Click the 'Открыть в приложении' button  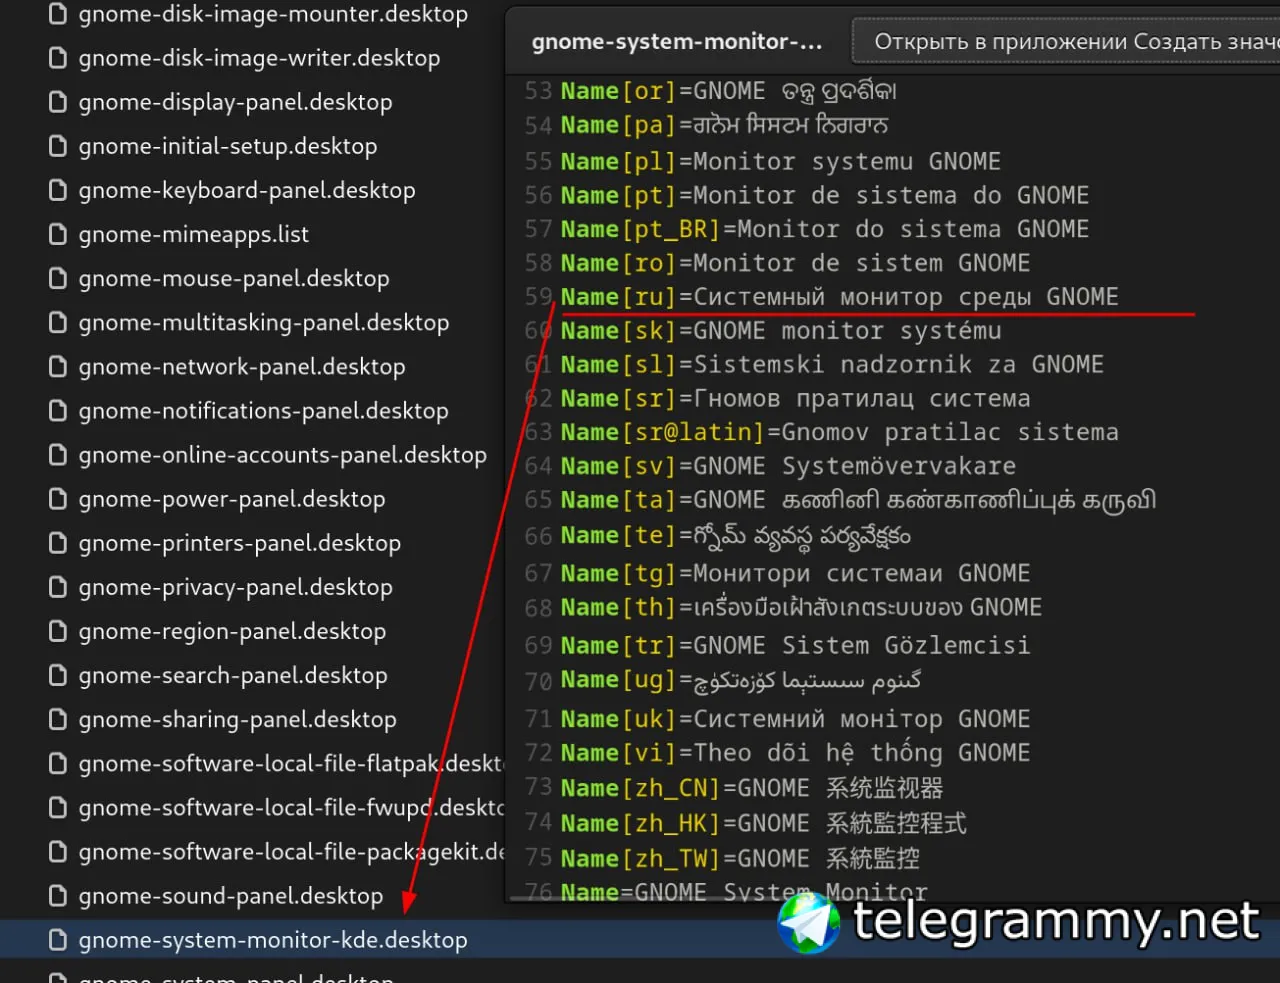pos(1001,42)
